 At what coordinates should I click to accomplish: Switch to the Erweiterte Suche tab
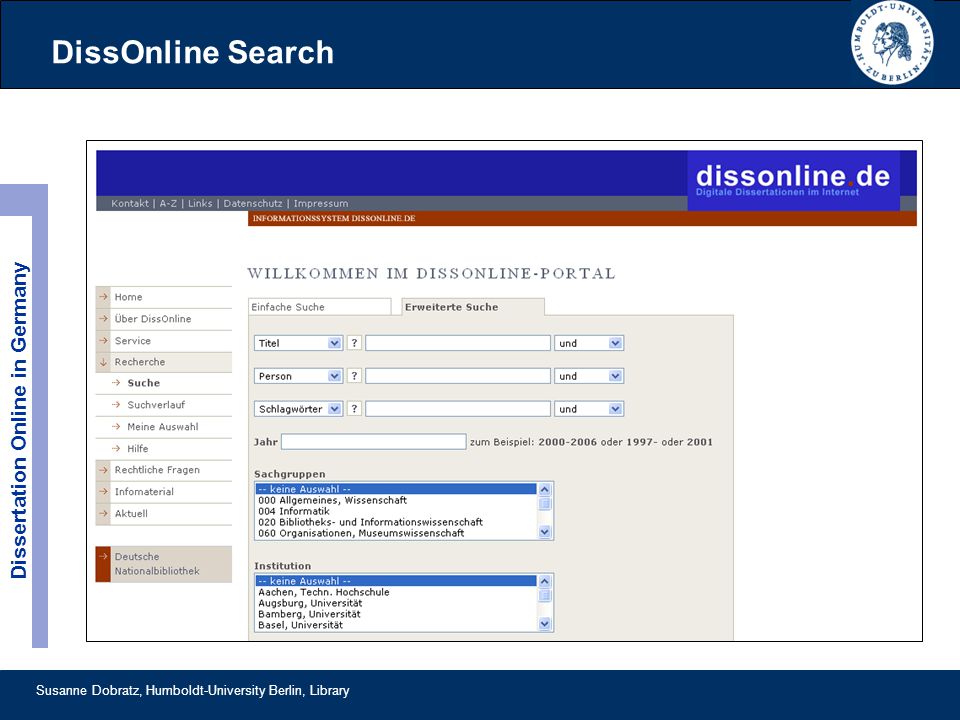[473, 307]
